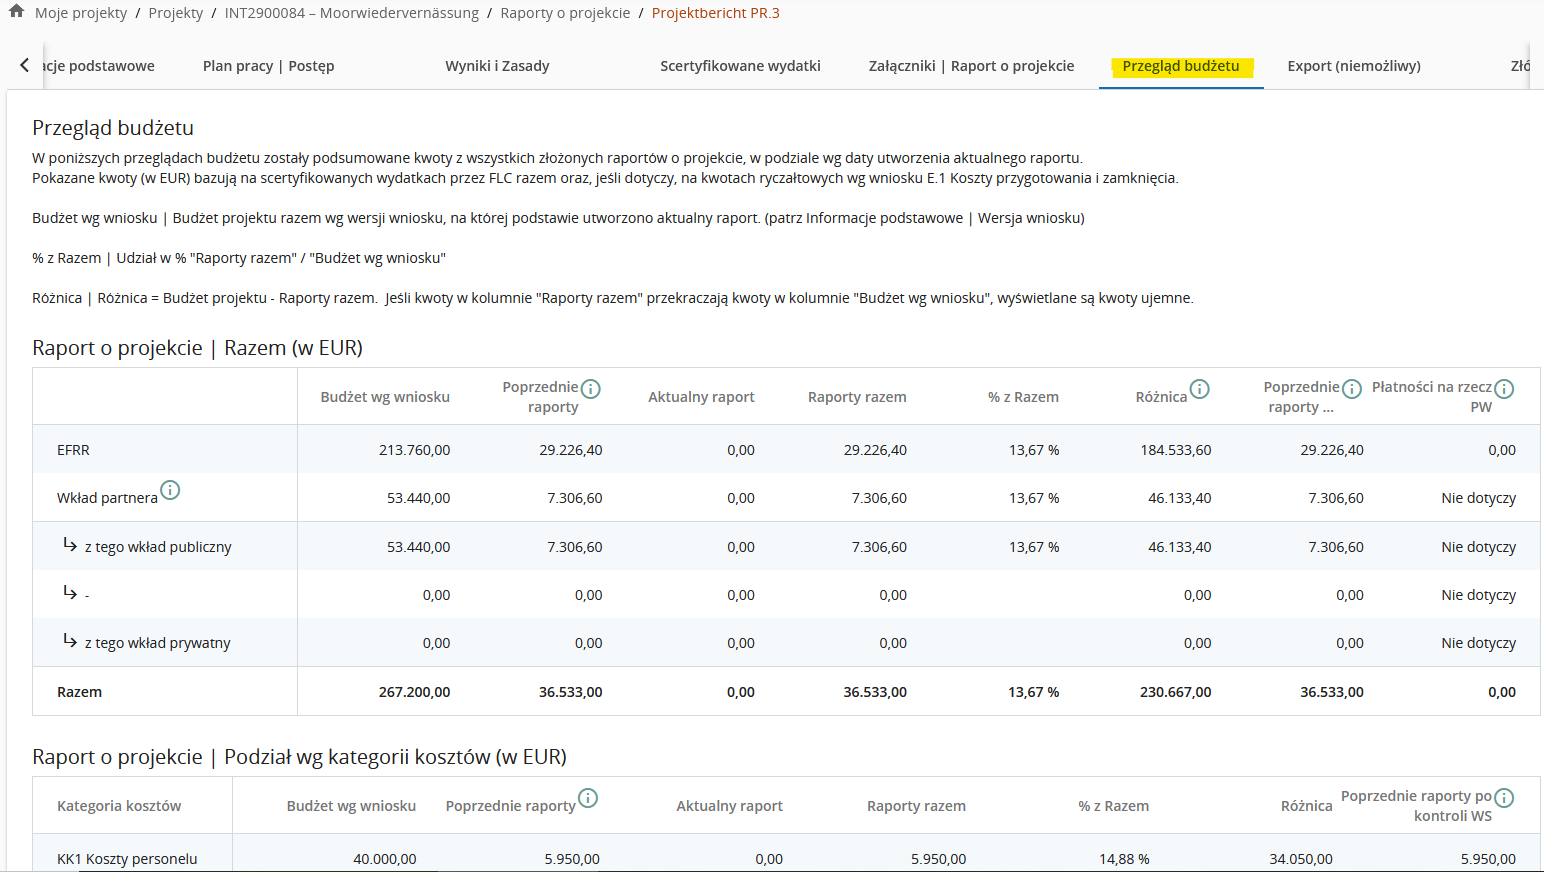1544x872 pixels.
Task: Click info icon by Poprzednie raporty in cost category table
Action: click(588, 798)
